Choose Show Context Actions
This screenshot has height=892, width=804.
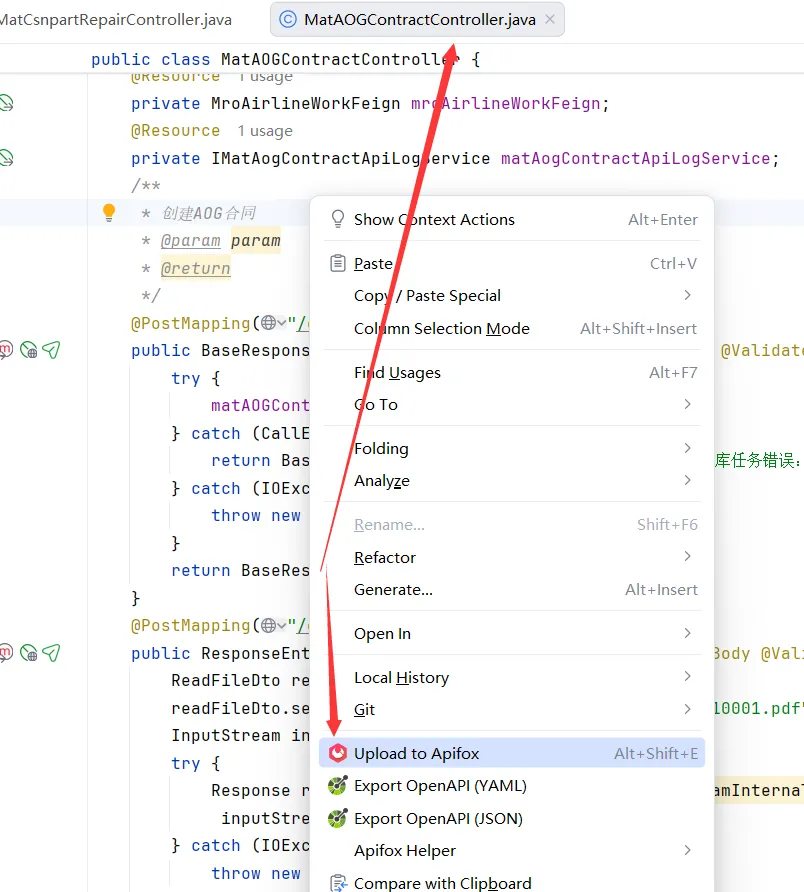[512, 220]
